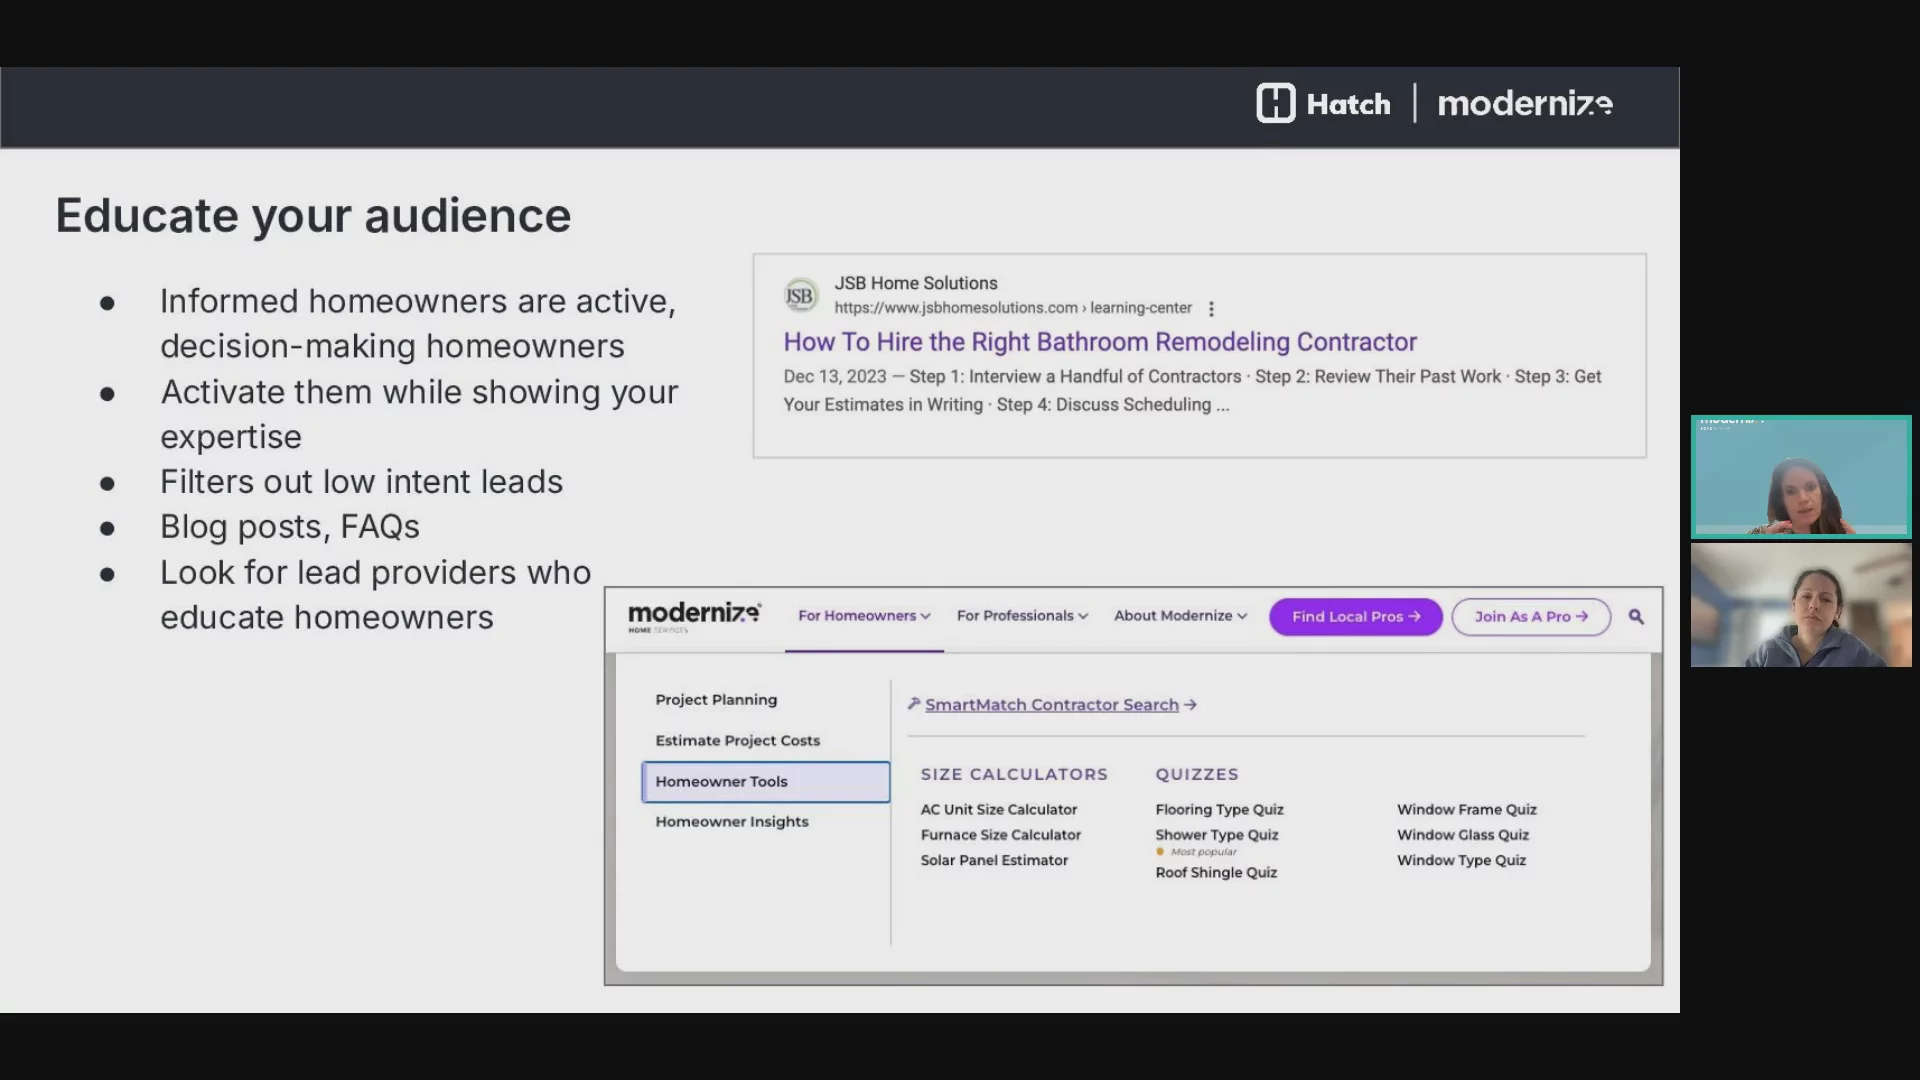Select Estimate Project Costs menu item
Viewport: 1920px width, 1080px height.
click(738, 741)
